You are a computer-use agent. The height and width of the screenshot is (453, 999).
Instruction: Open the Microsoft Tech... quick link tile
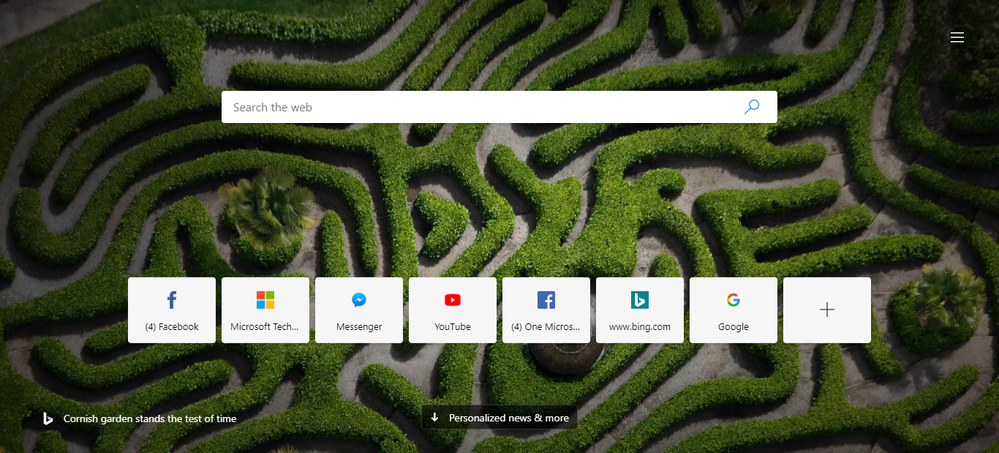pos(265,310)
